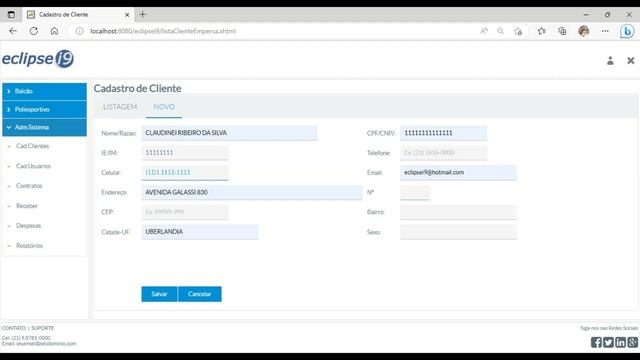Open the site info icon in the address bar
This screenshot has width=640, height=360.
point(80,31)
